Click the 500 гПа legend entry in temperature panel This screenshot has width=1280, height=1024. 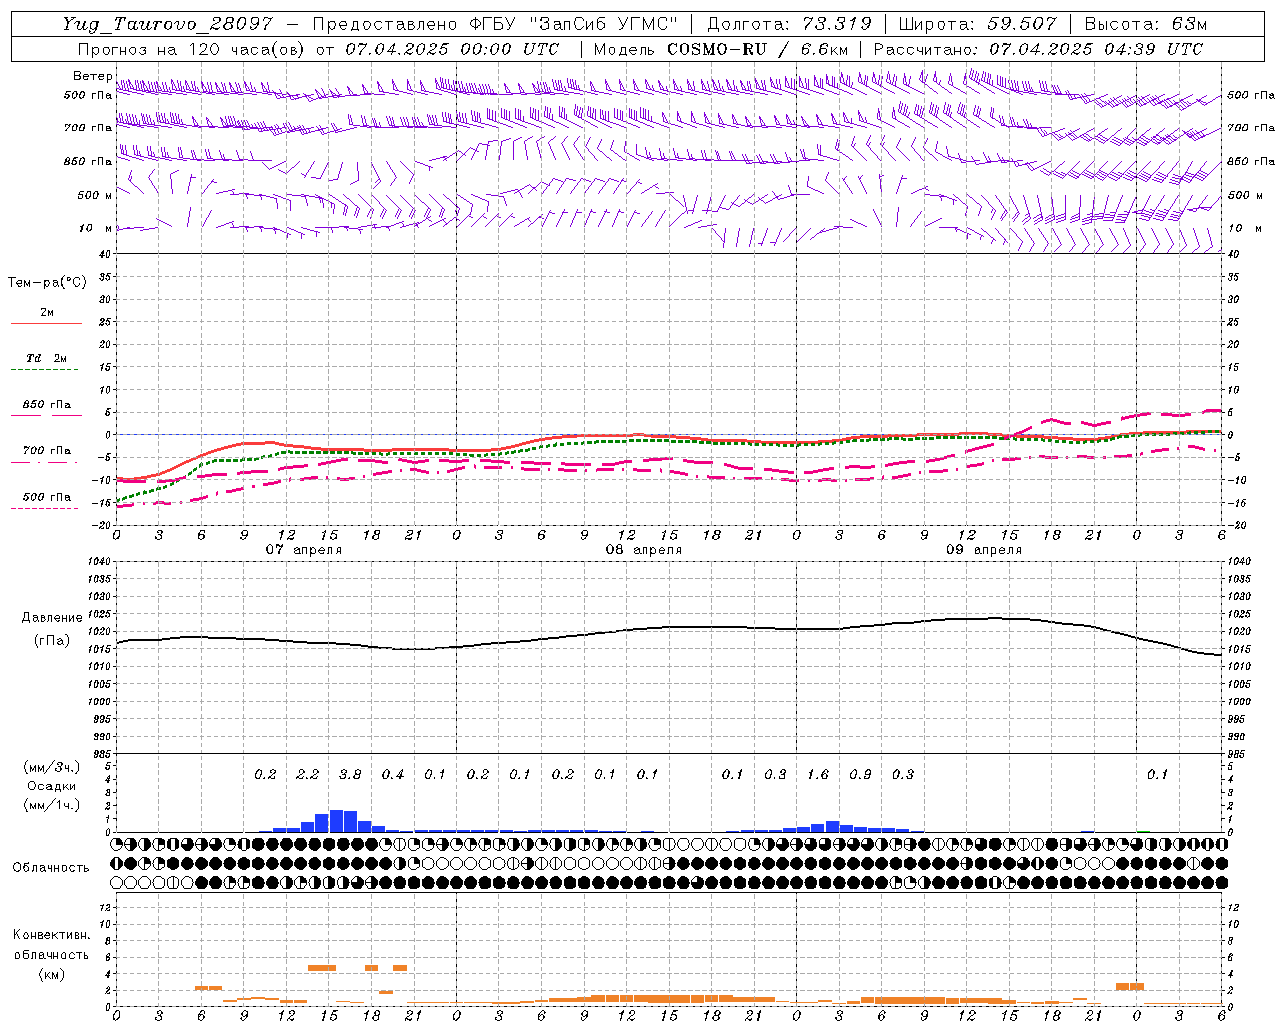(x=47, y=497)
